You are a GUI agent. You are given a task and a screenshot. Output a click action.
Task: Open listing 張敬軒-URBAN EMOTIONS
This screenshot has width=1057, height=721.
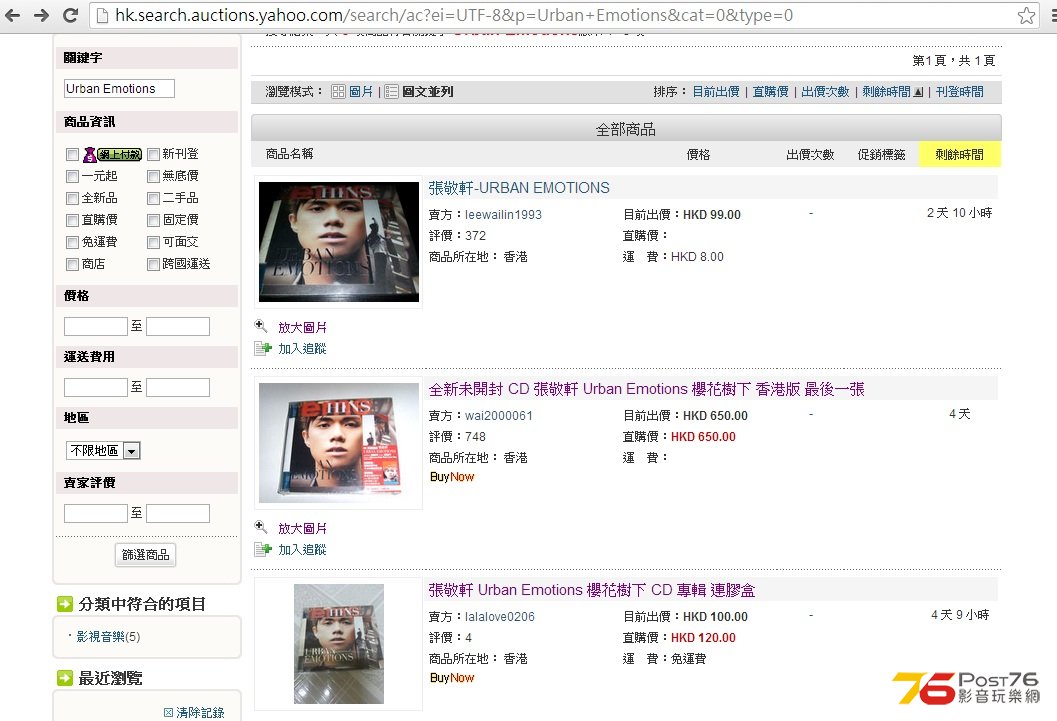(519, 188)
